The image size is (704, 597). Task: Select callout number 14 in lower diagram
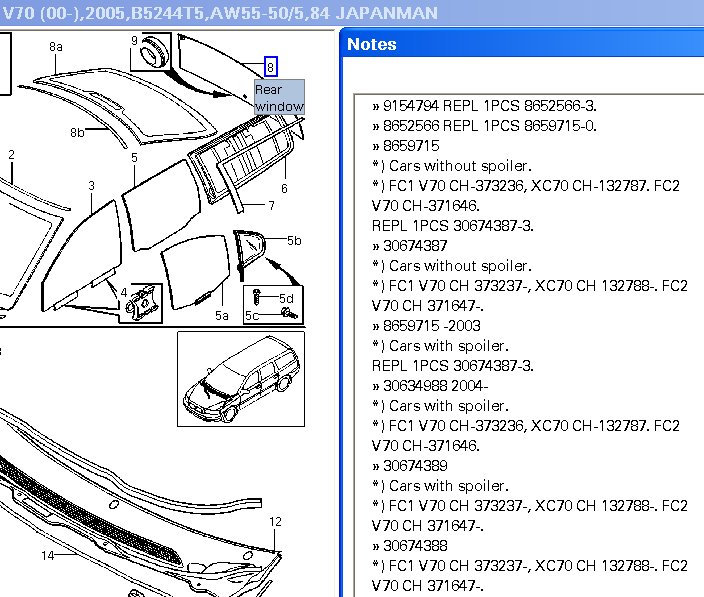[x=47, y=555]
